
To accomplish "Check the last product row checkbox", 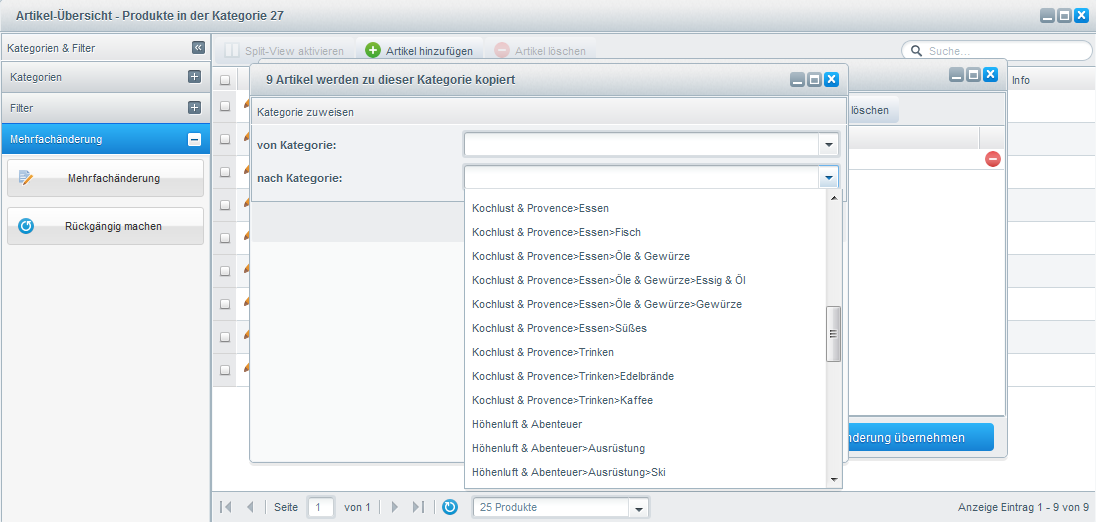I will tap(225, 370).
